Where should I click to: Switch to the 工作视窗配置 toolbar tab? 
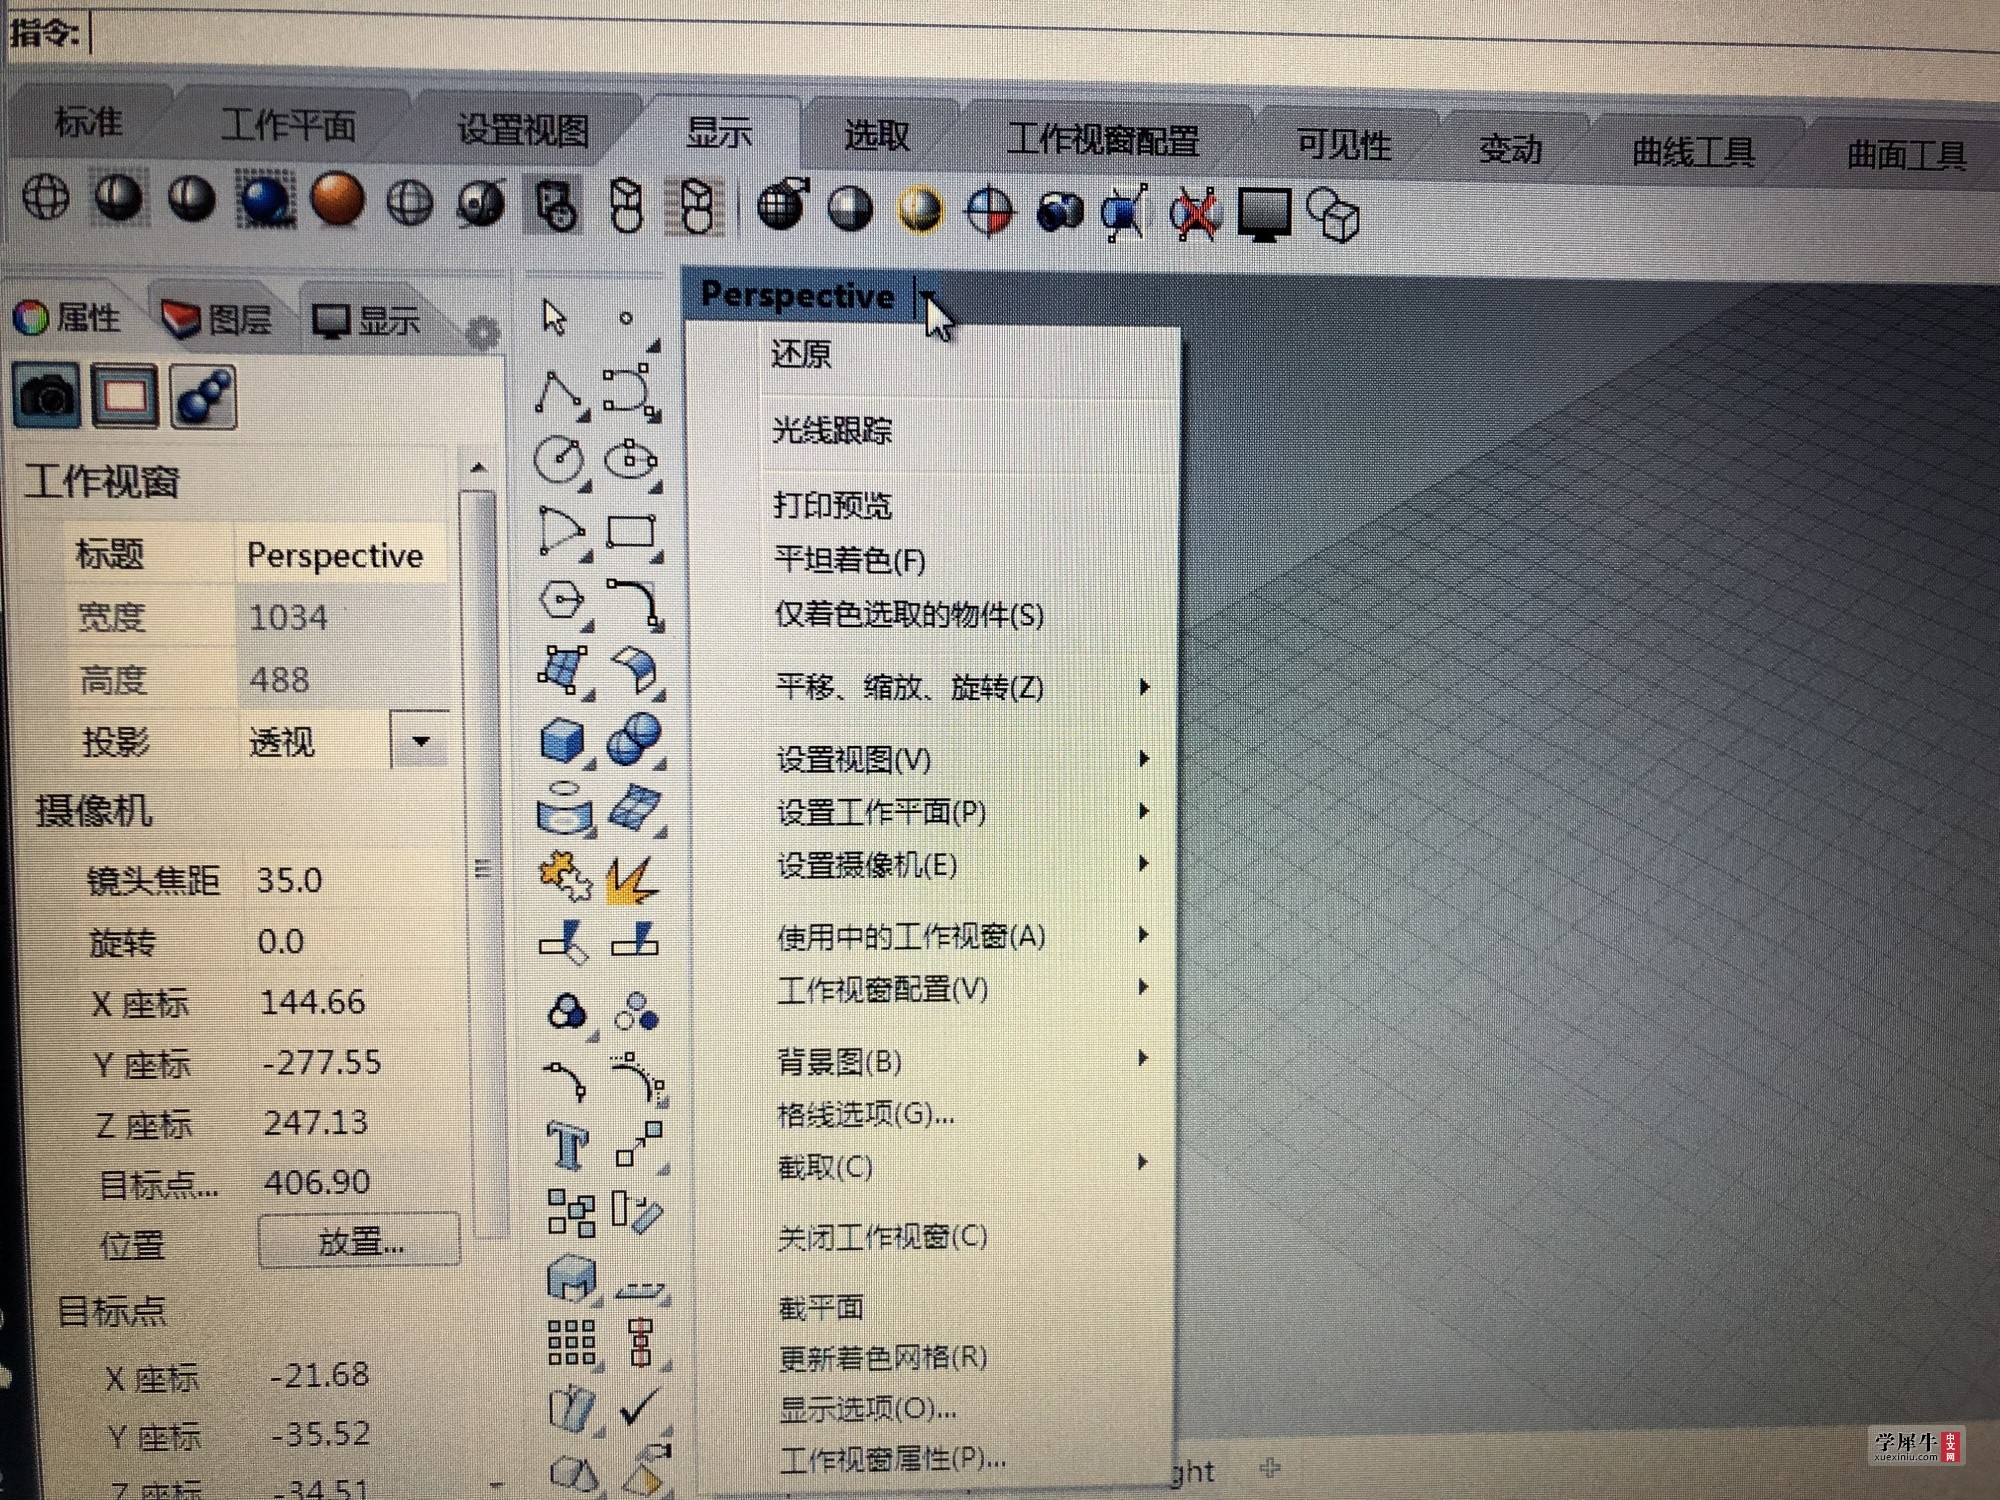pos(1103,140)
